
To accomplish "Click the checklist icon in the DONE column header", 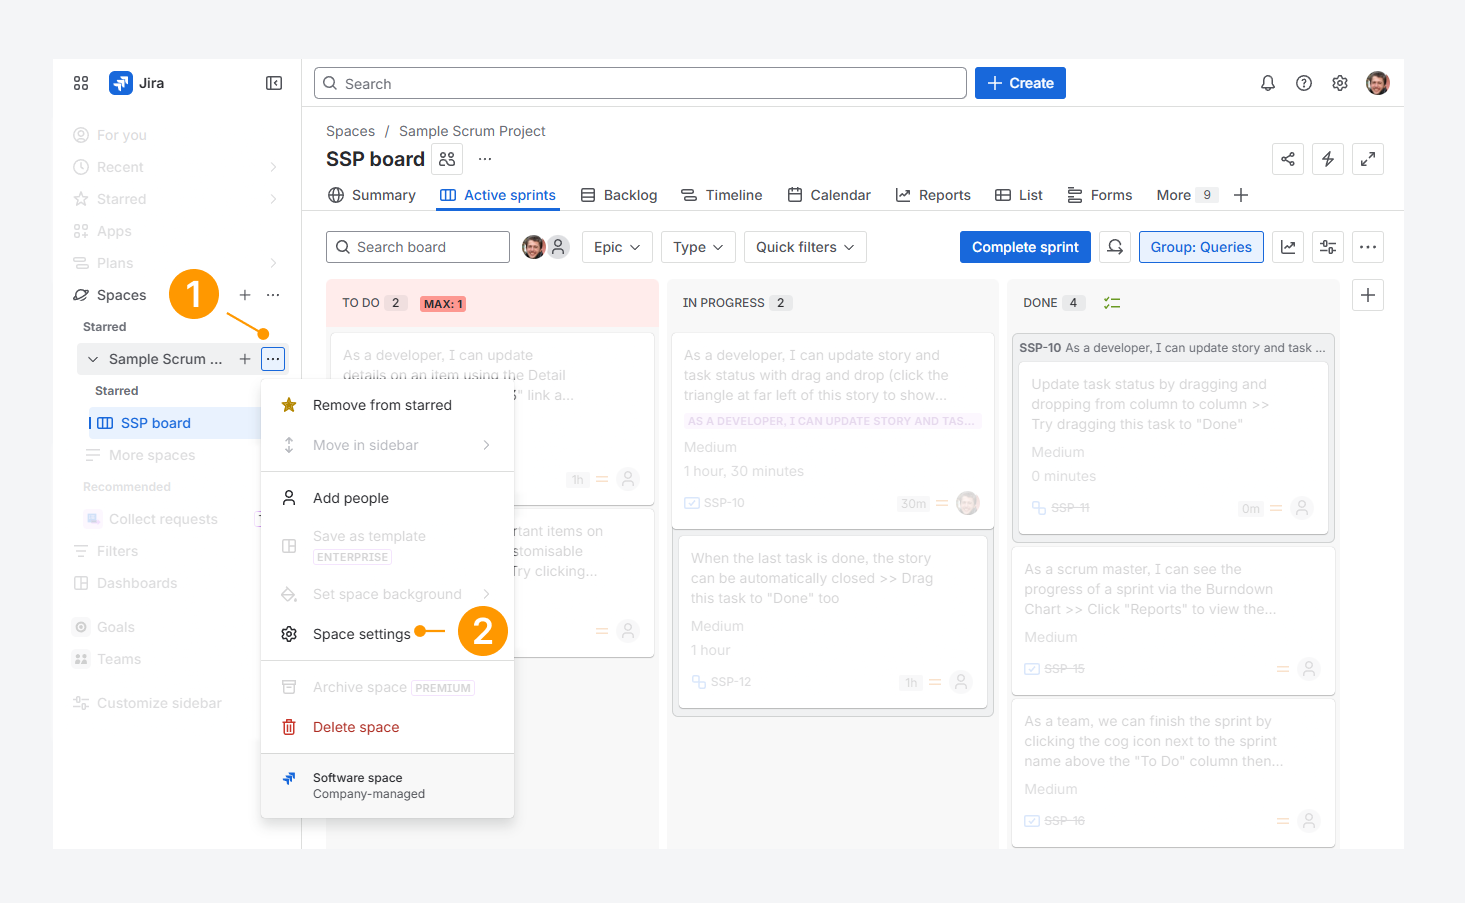I will pos(1112,303).
